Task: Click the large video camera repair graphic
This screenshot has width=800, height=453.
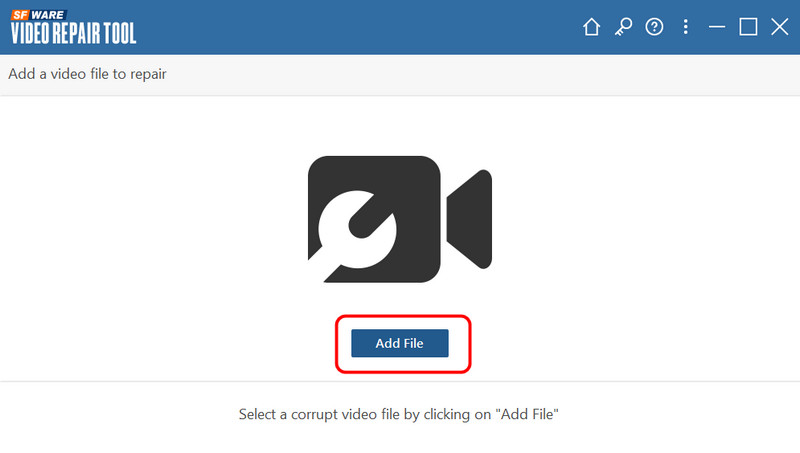Action: 399,219
